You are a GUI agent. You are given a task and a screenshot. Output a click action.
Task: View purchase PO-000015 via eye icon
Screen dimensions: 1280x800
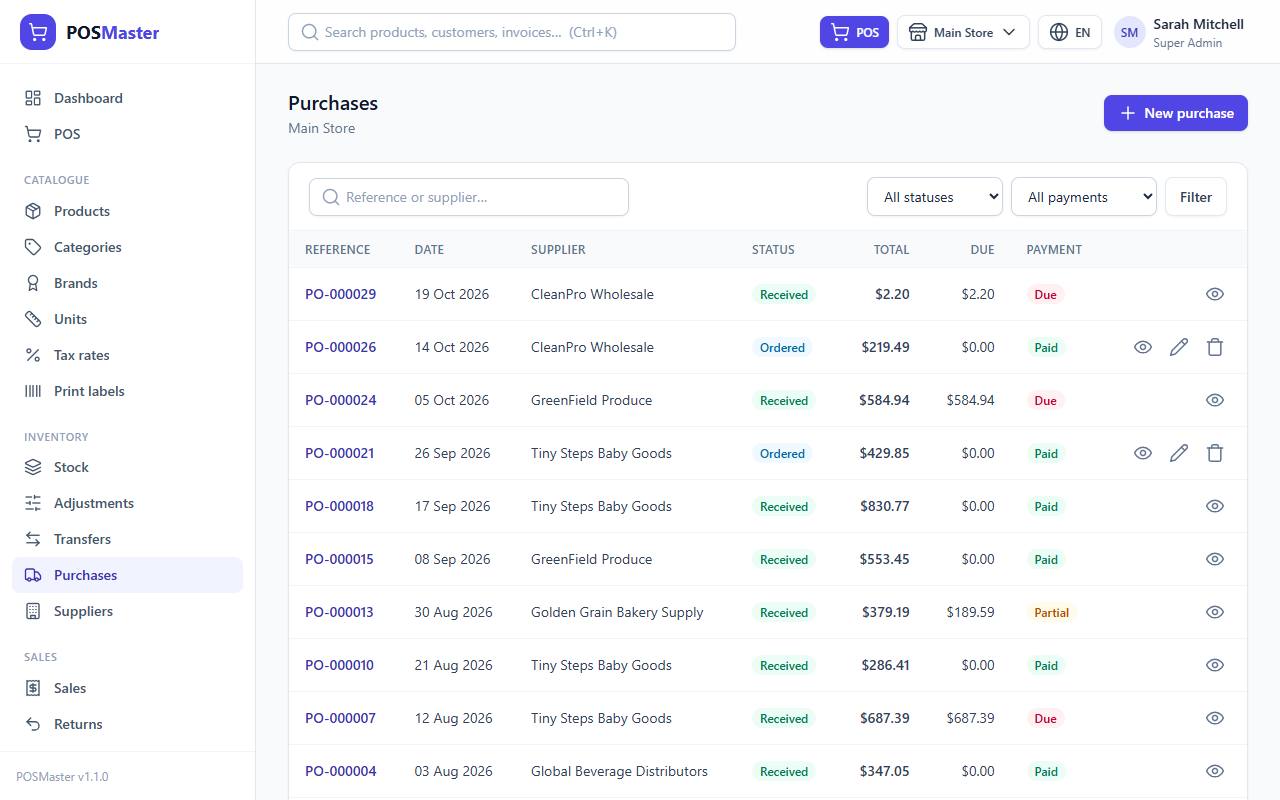tap(1215, 559)
